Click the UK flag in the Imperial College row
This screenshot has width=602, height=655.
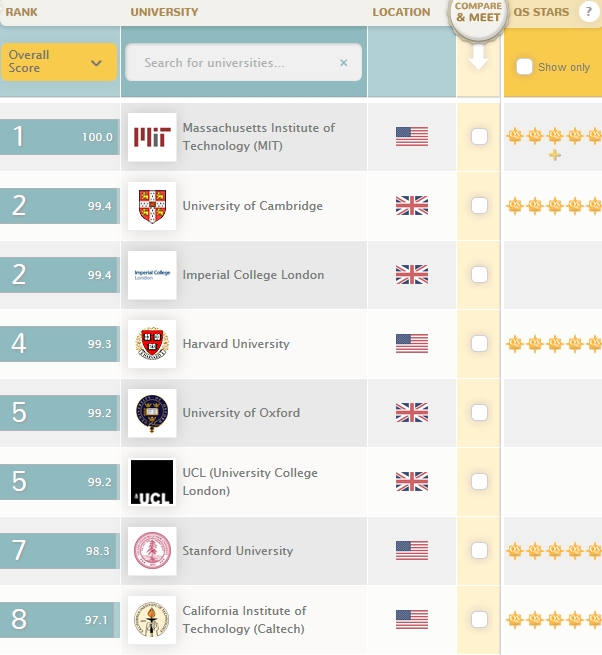click(412, 274)
